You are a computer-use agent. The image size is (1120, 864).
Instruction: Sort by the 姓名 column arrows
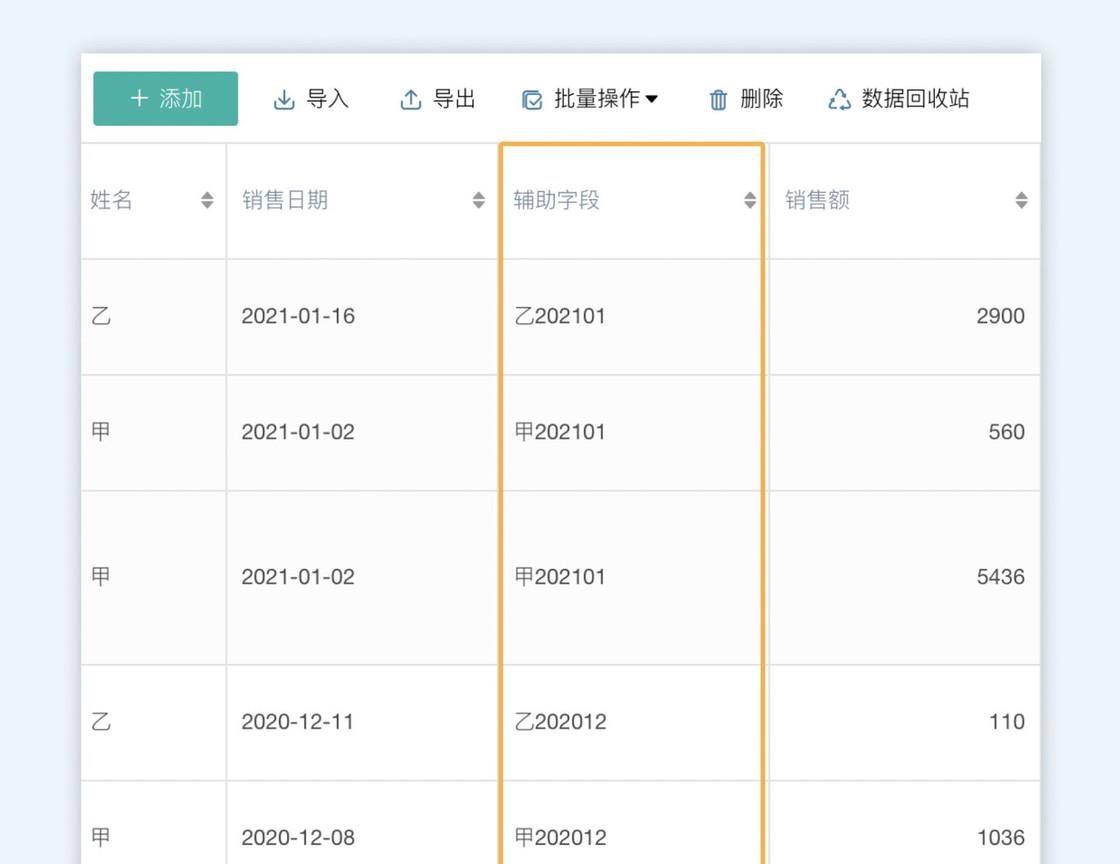pyautogui.click(x=207, y=200)
